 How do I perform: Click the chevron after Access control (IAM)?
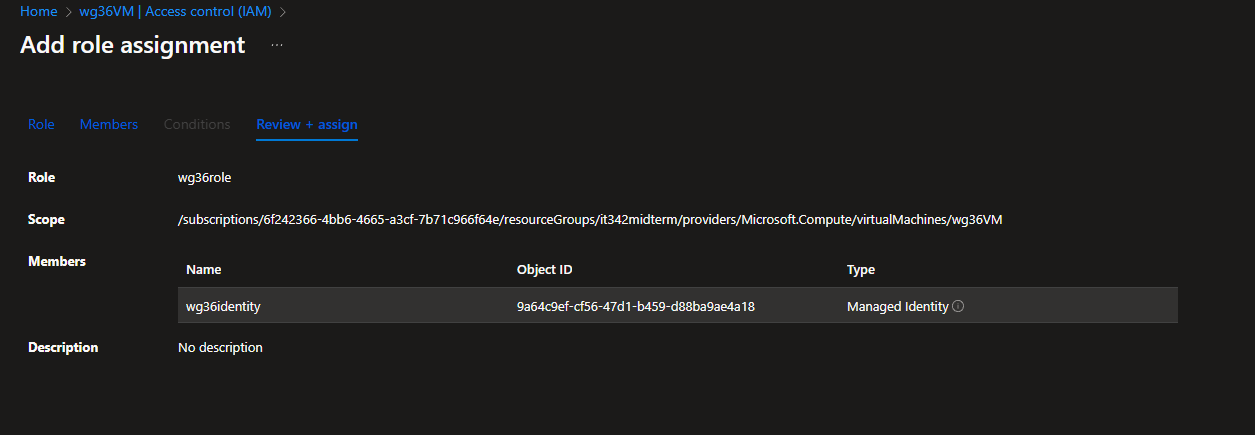[x=283, y=12]
